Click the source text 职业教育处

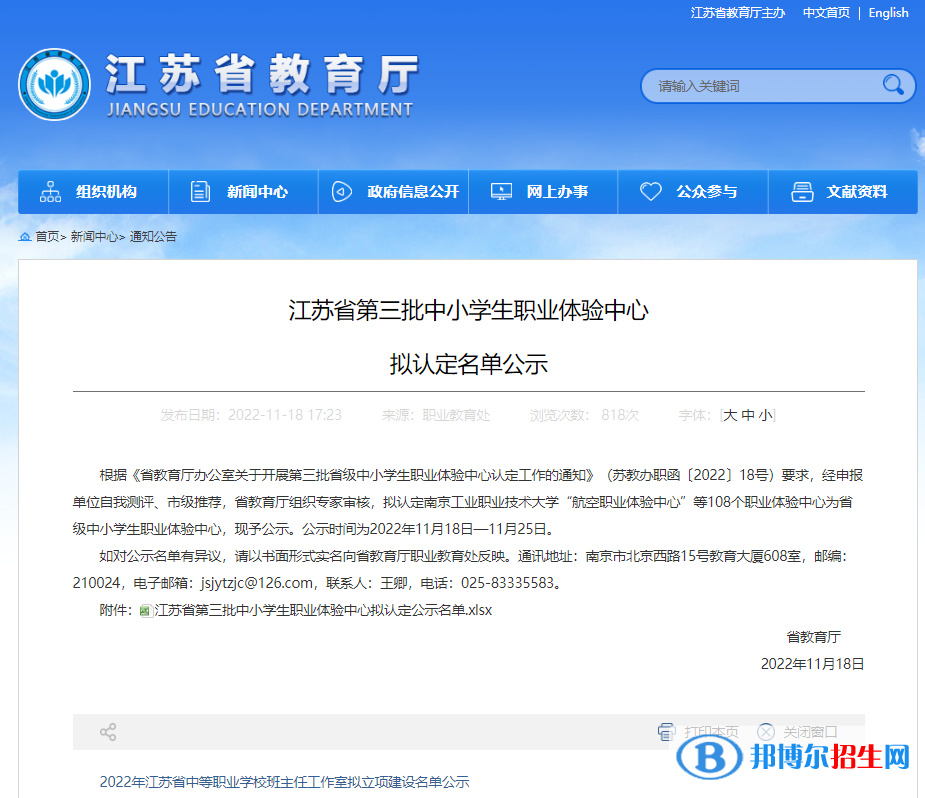tap(456, 415)
